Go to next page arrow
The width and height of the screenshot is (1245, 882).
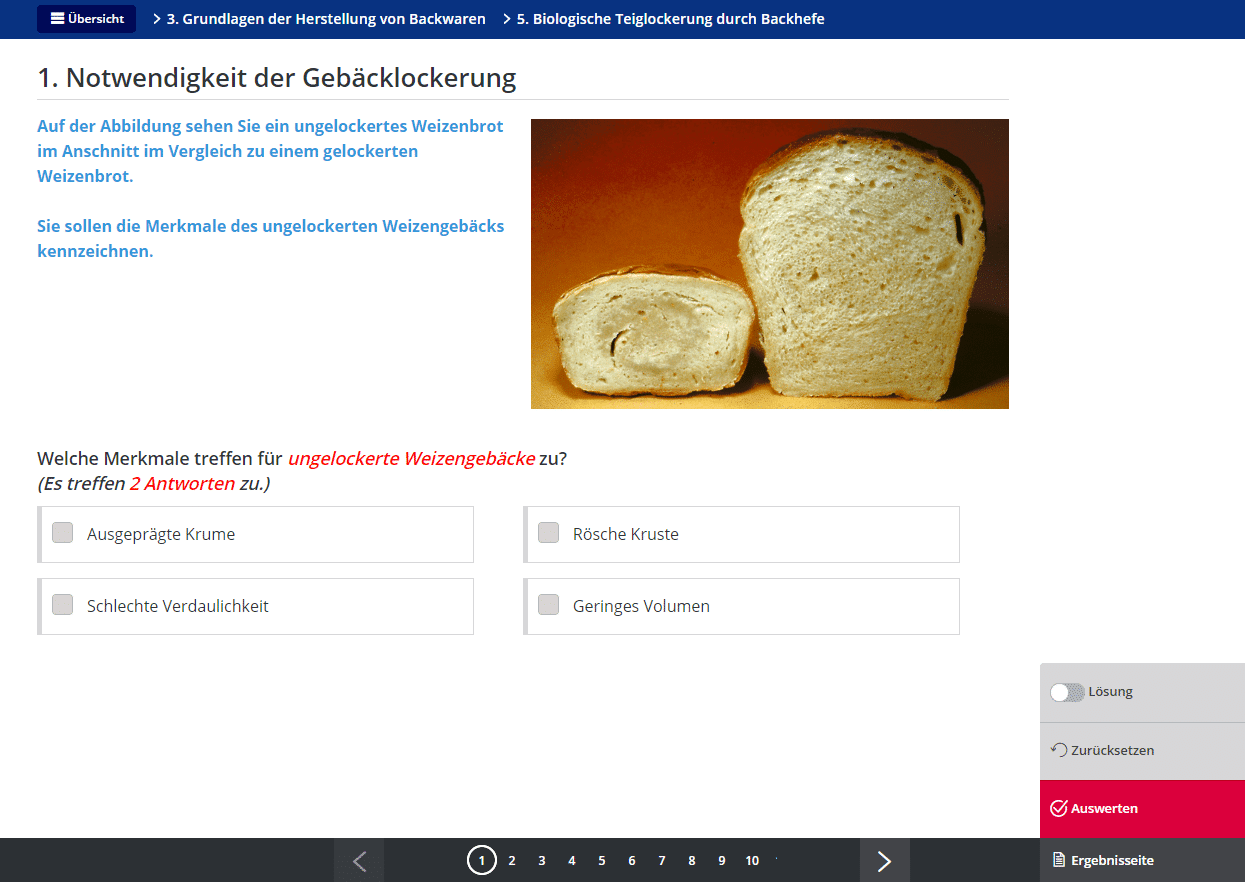pos(884,860)
